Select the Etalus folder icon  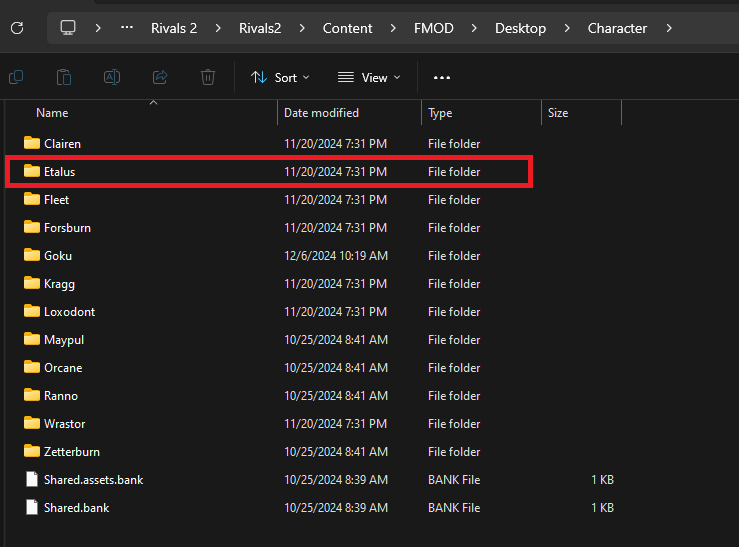coord(32,171)
